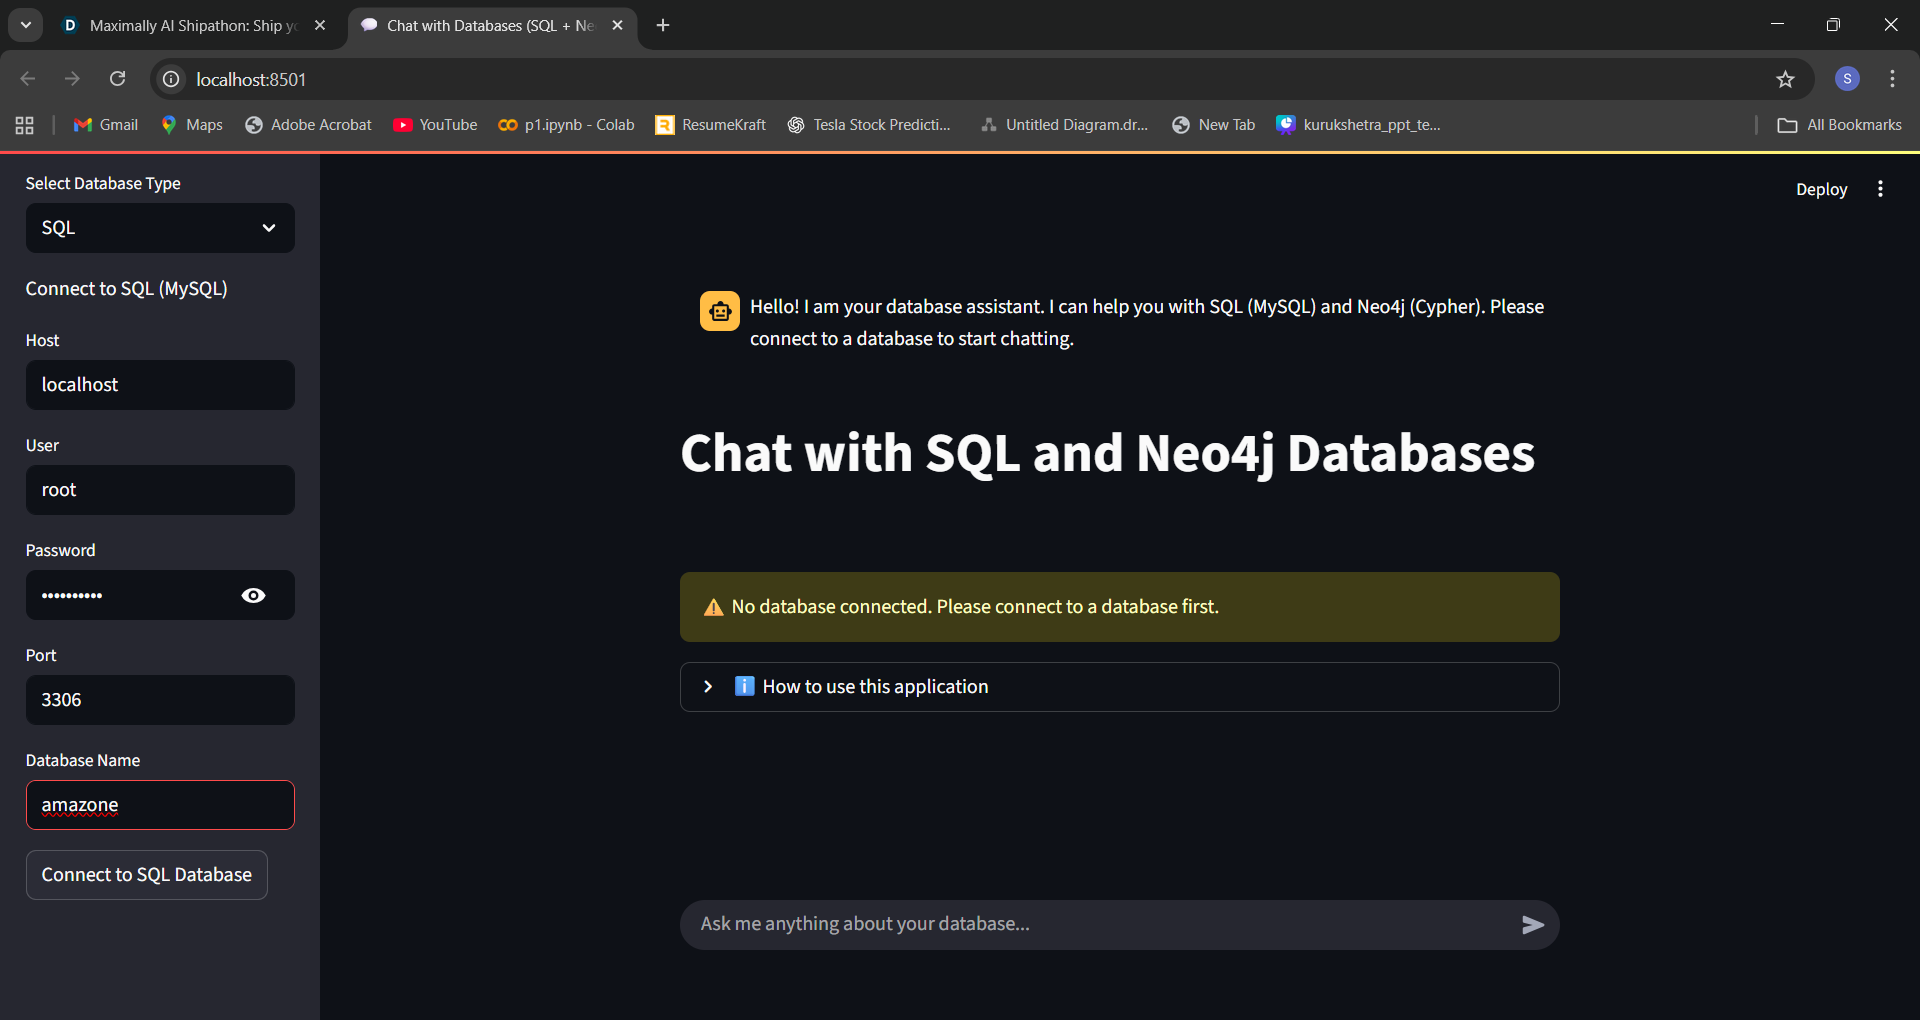Open the All Bookmarks folder
1920x1020 pixels.
tap(1840, 125)
